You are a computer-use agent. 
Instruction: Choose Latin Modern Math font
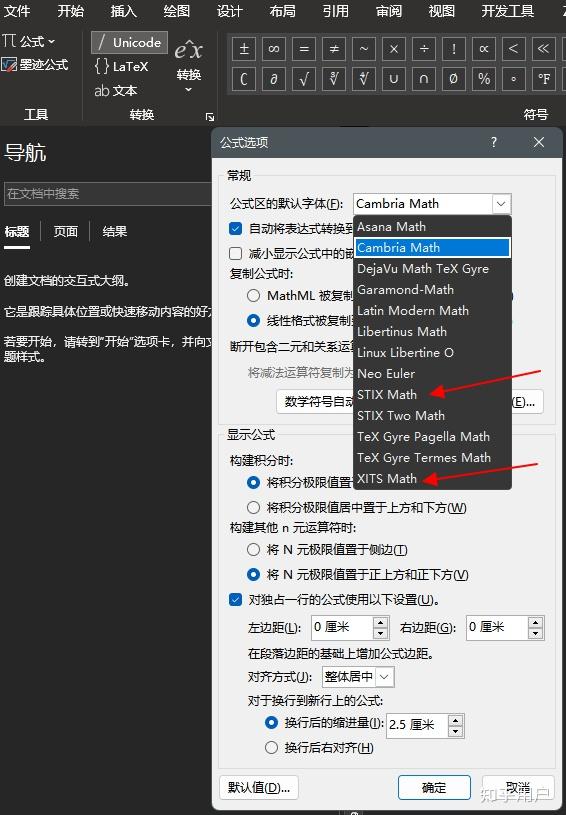(x=432, y=311)
